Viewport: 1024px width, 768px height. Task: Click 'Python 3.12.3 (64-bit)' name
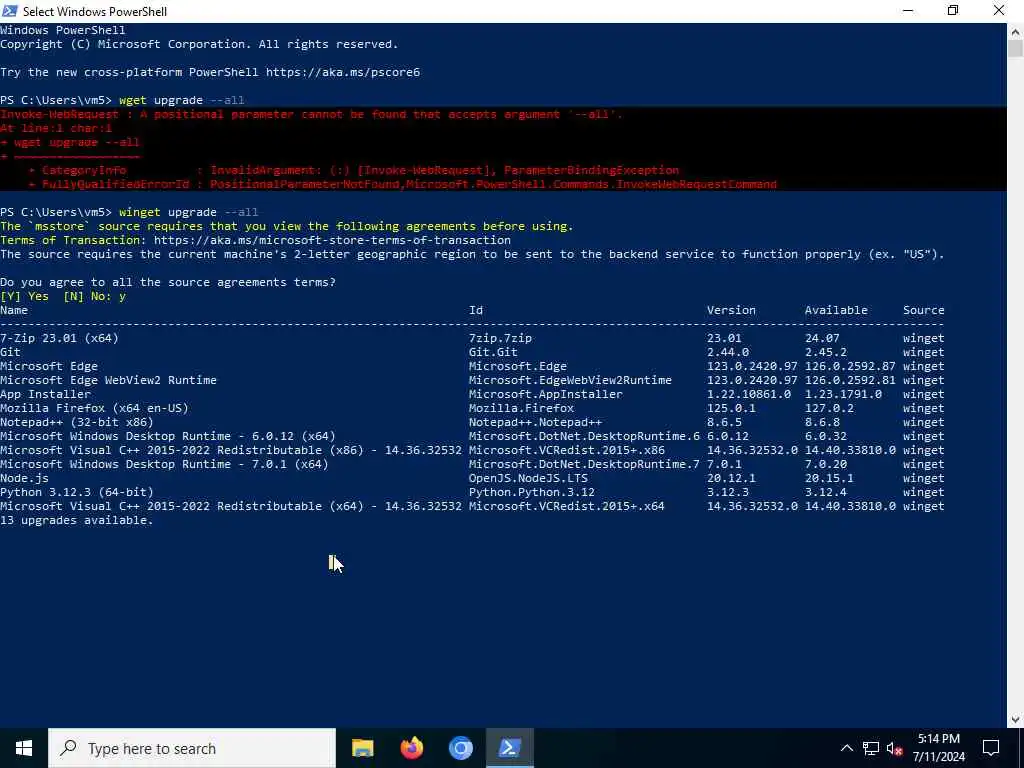coord(76,492)
